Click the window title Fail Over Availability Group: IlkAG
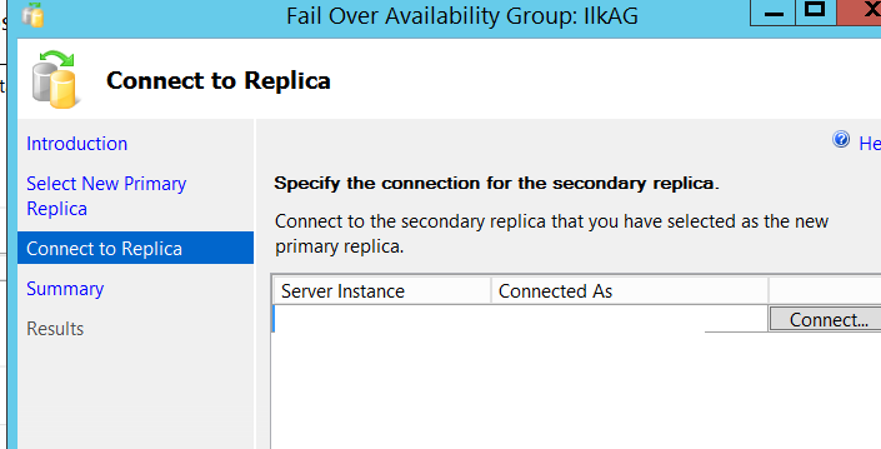Viewport: 881px width, 449px height. click(x=462, y=16)
